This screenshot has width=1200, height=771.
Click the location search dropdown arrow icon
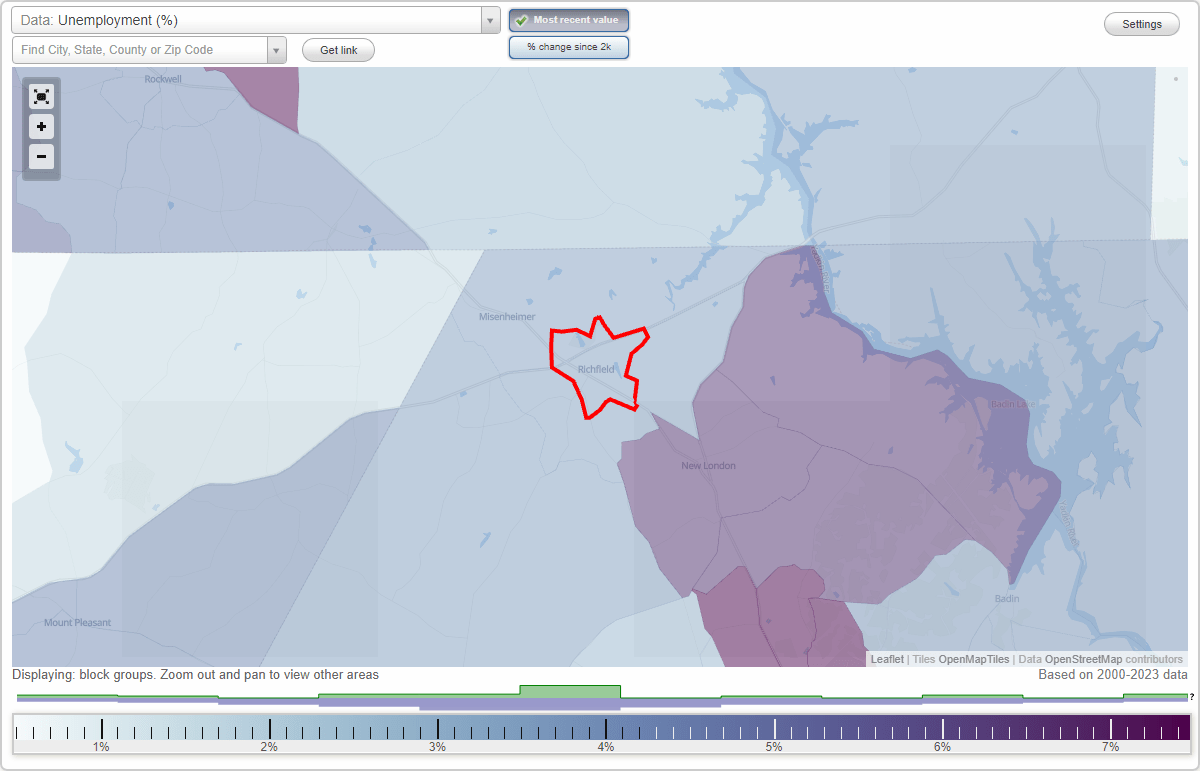pos(277,49)
